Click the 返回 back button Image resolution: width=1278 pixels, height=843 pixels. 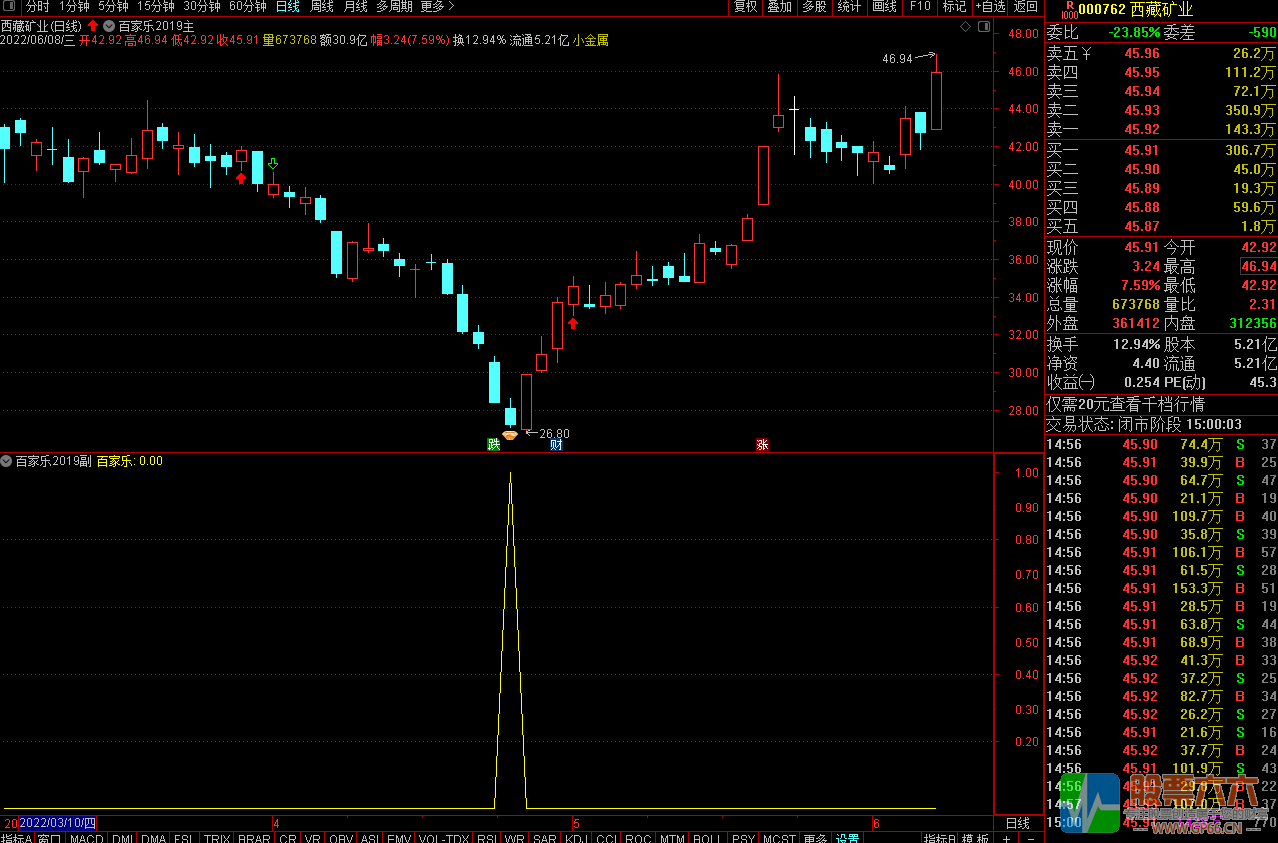click(x=1026, y=6)
